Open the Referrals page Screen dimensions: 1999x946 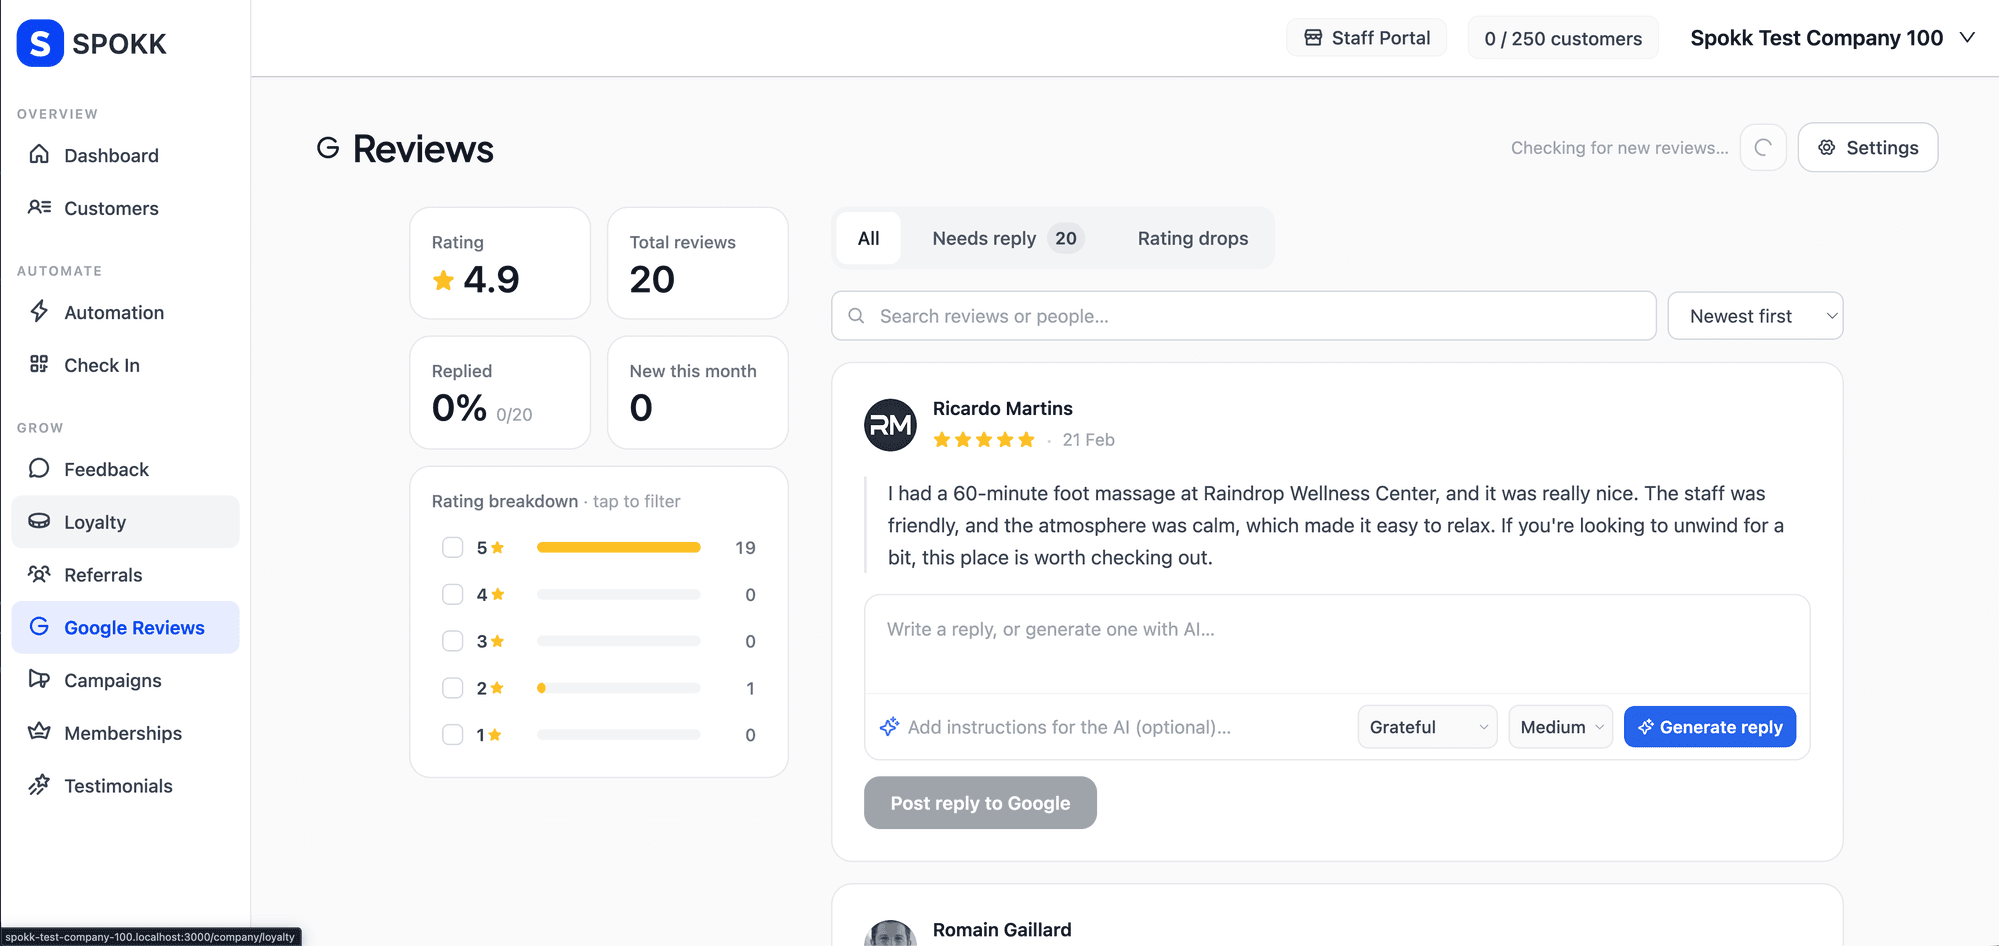(x=125, y=575)
